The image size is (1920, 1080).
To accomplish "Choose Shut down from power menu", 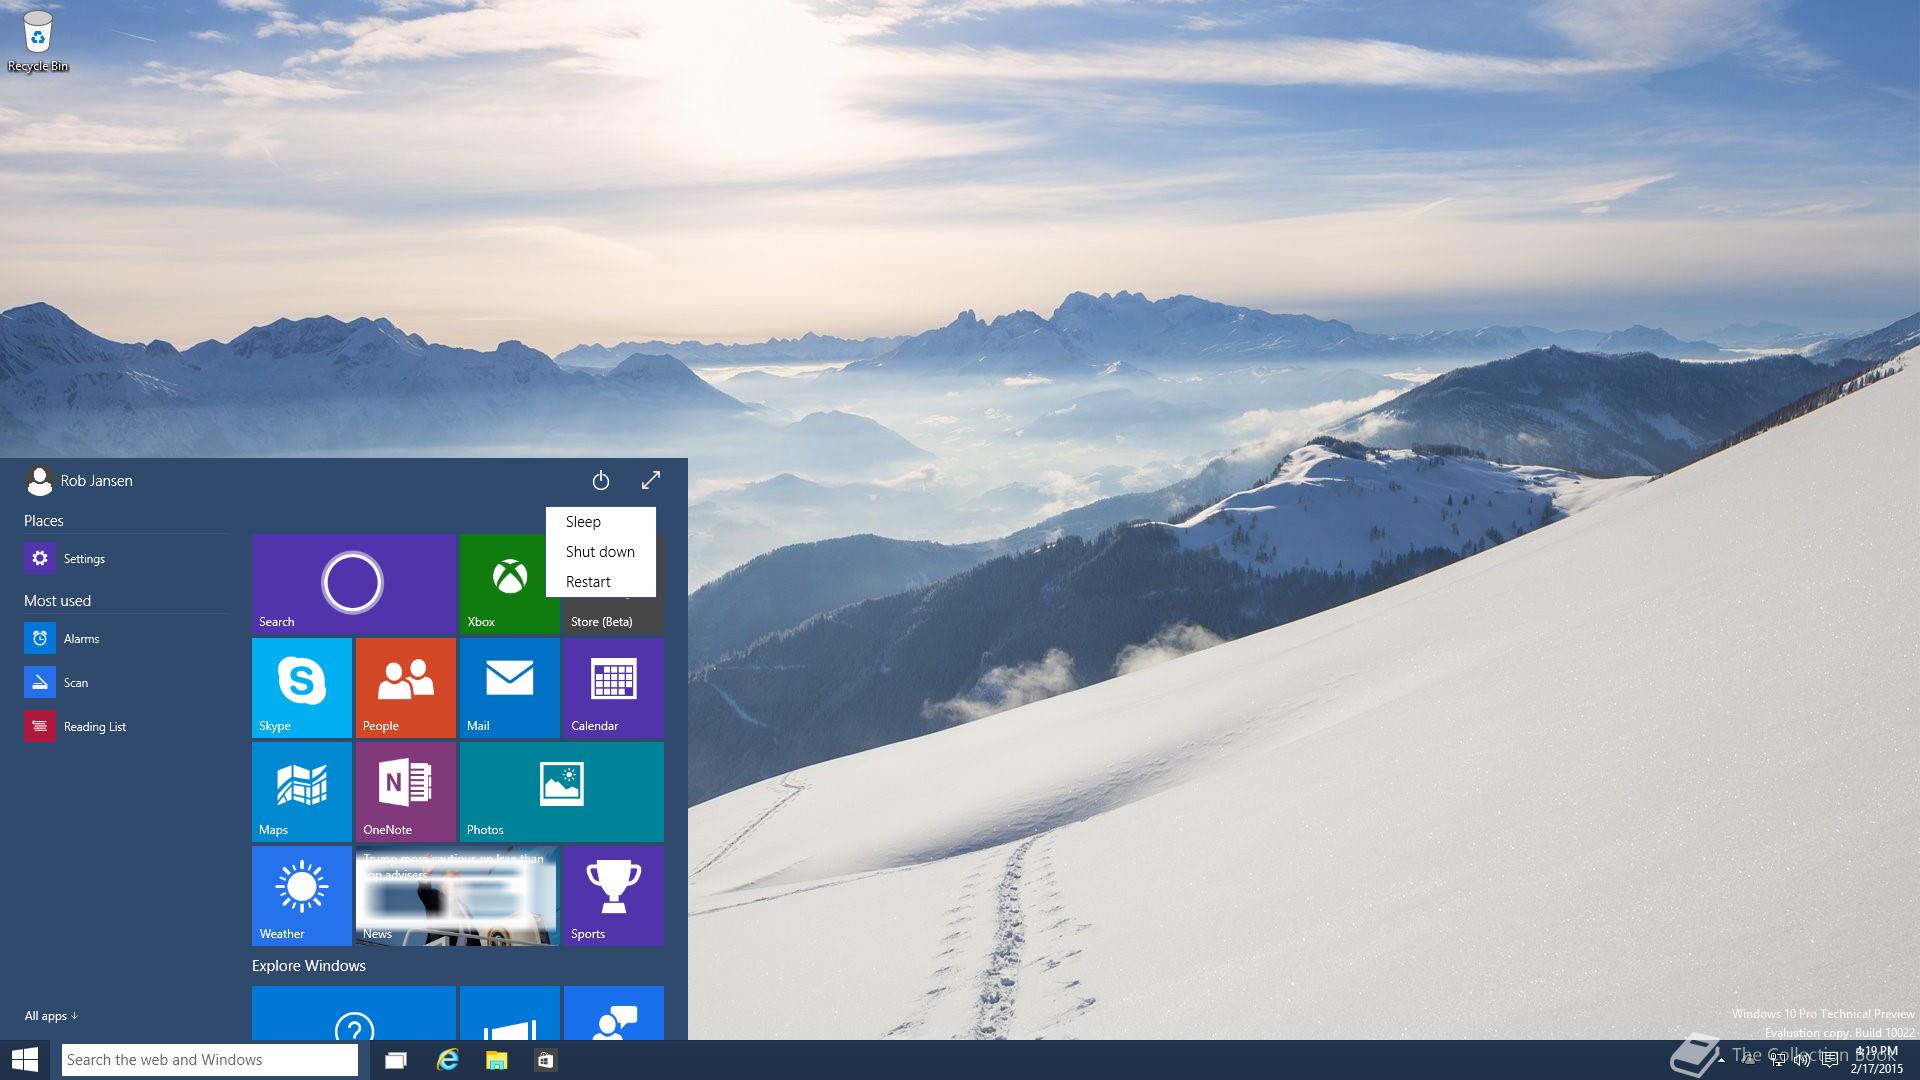I will point(601,552).
